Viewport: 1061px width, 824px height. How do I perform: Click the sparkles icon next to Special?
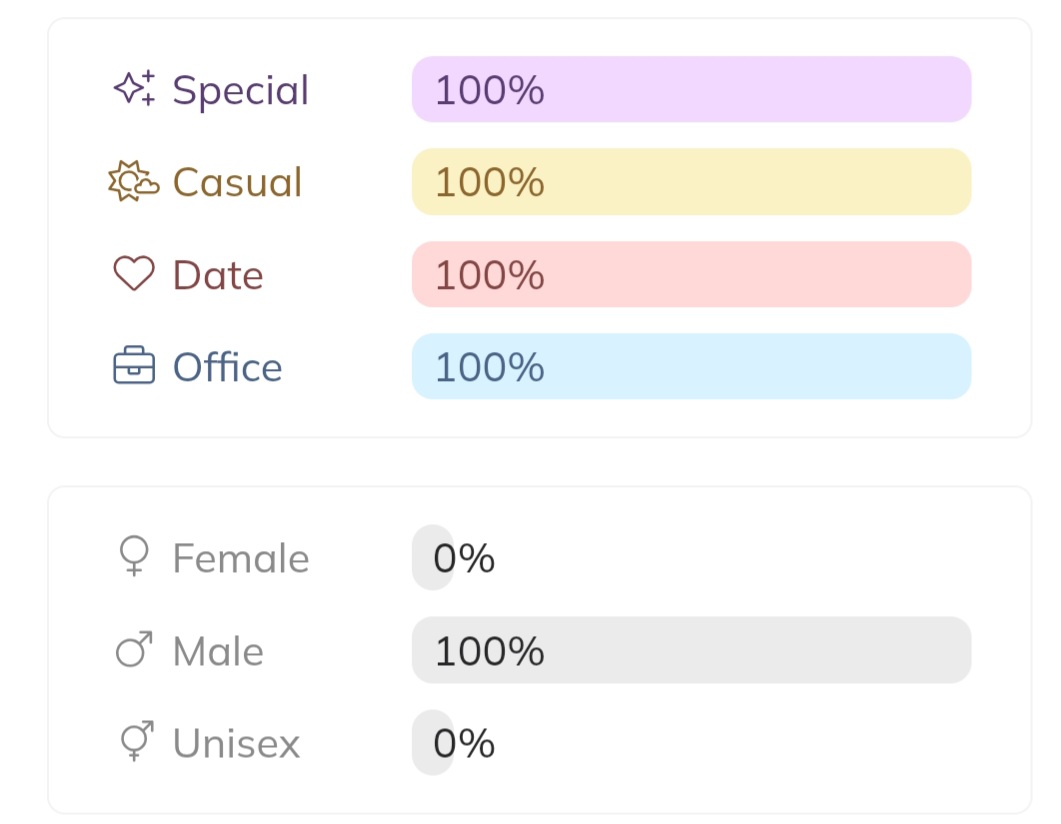(134, 89)
